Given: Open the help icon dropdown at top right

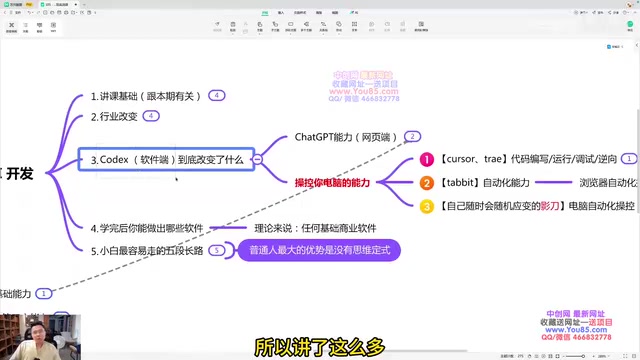Looking at the screenshot, I should click(626, 13).
